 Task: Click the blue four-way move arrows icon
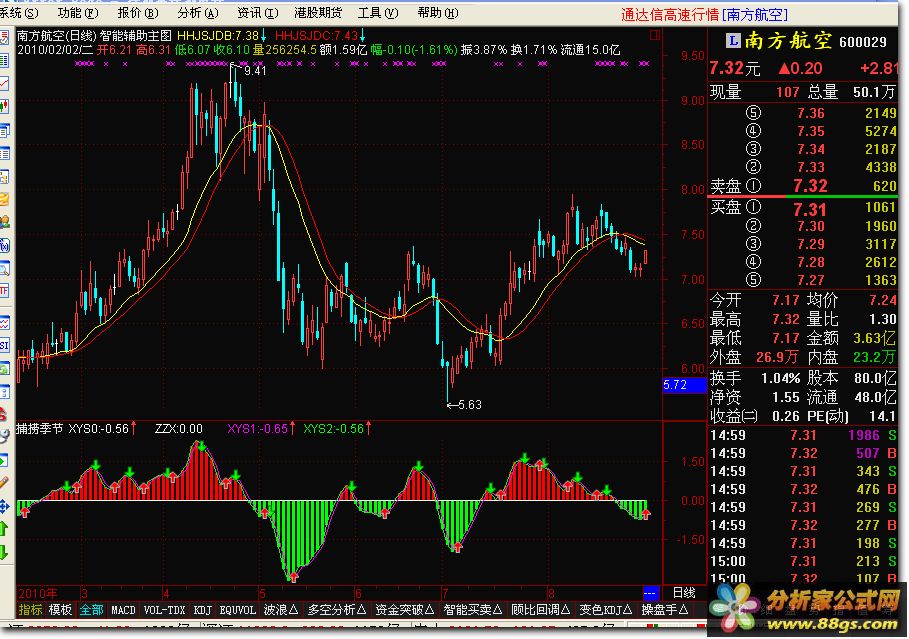point(3,507)
